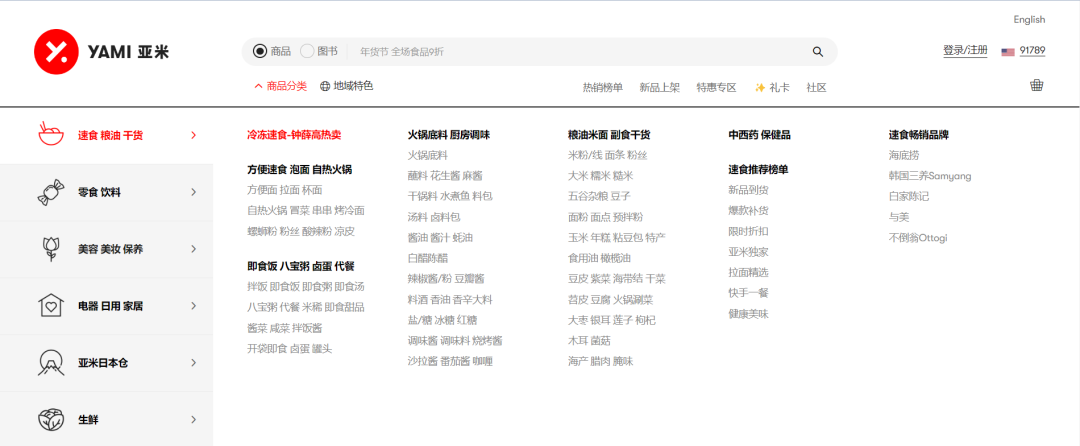The height and width of the screenshot is (446, 1080).
Task: Click the flower icon for 美容 美妆 保养
Action: point(50,249)
